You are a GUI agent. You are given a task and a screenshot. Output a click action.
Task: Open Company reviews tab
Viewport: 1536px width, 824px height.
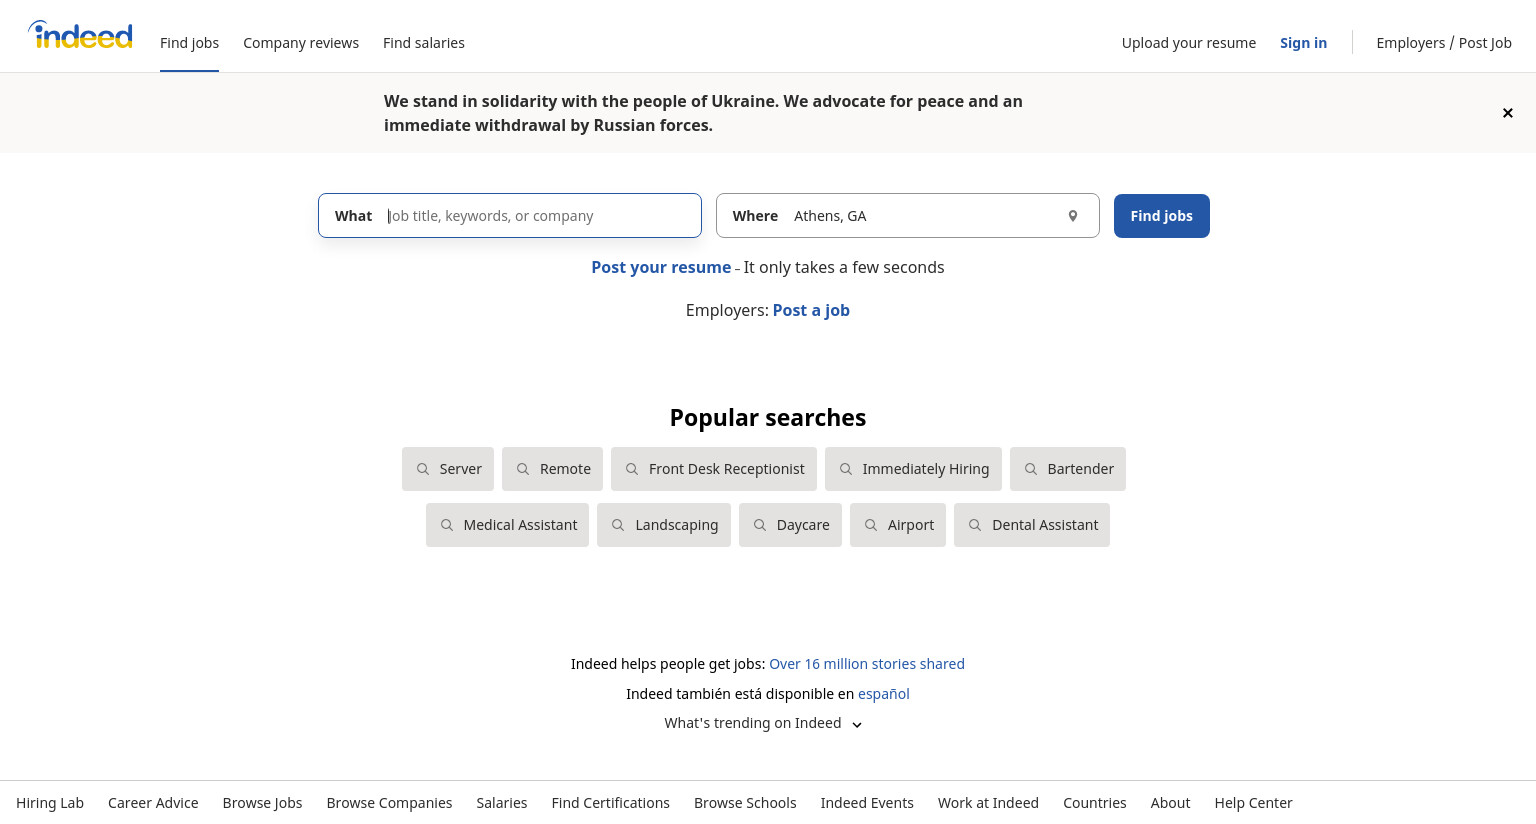[x=301, y=43]
